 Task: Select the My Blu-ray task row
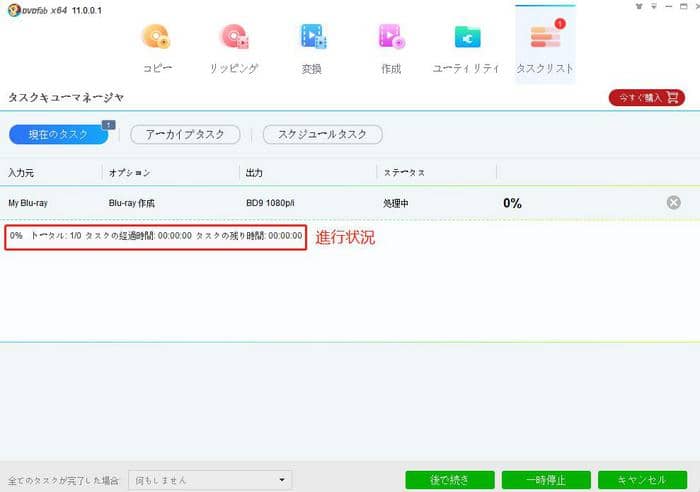pos(300,203)
